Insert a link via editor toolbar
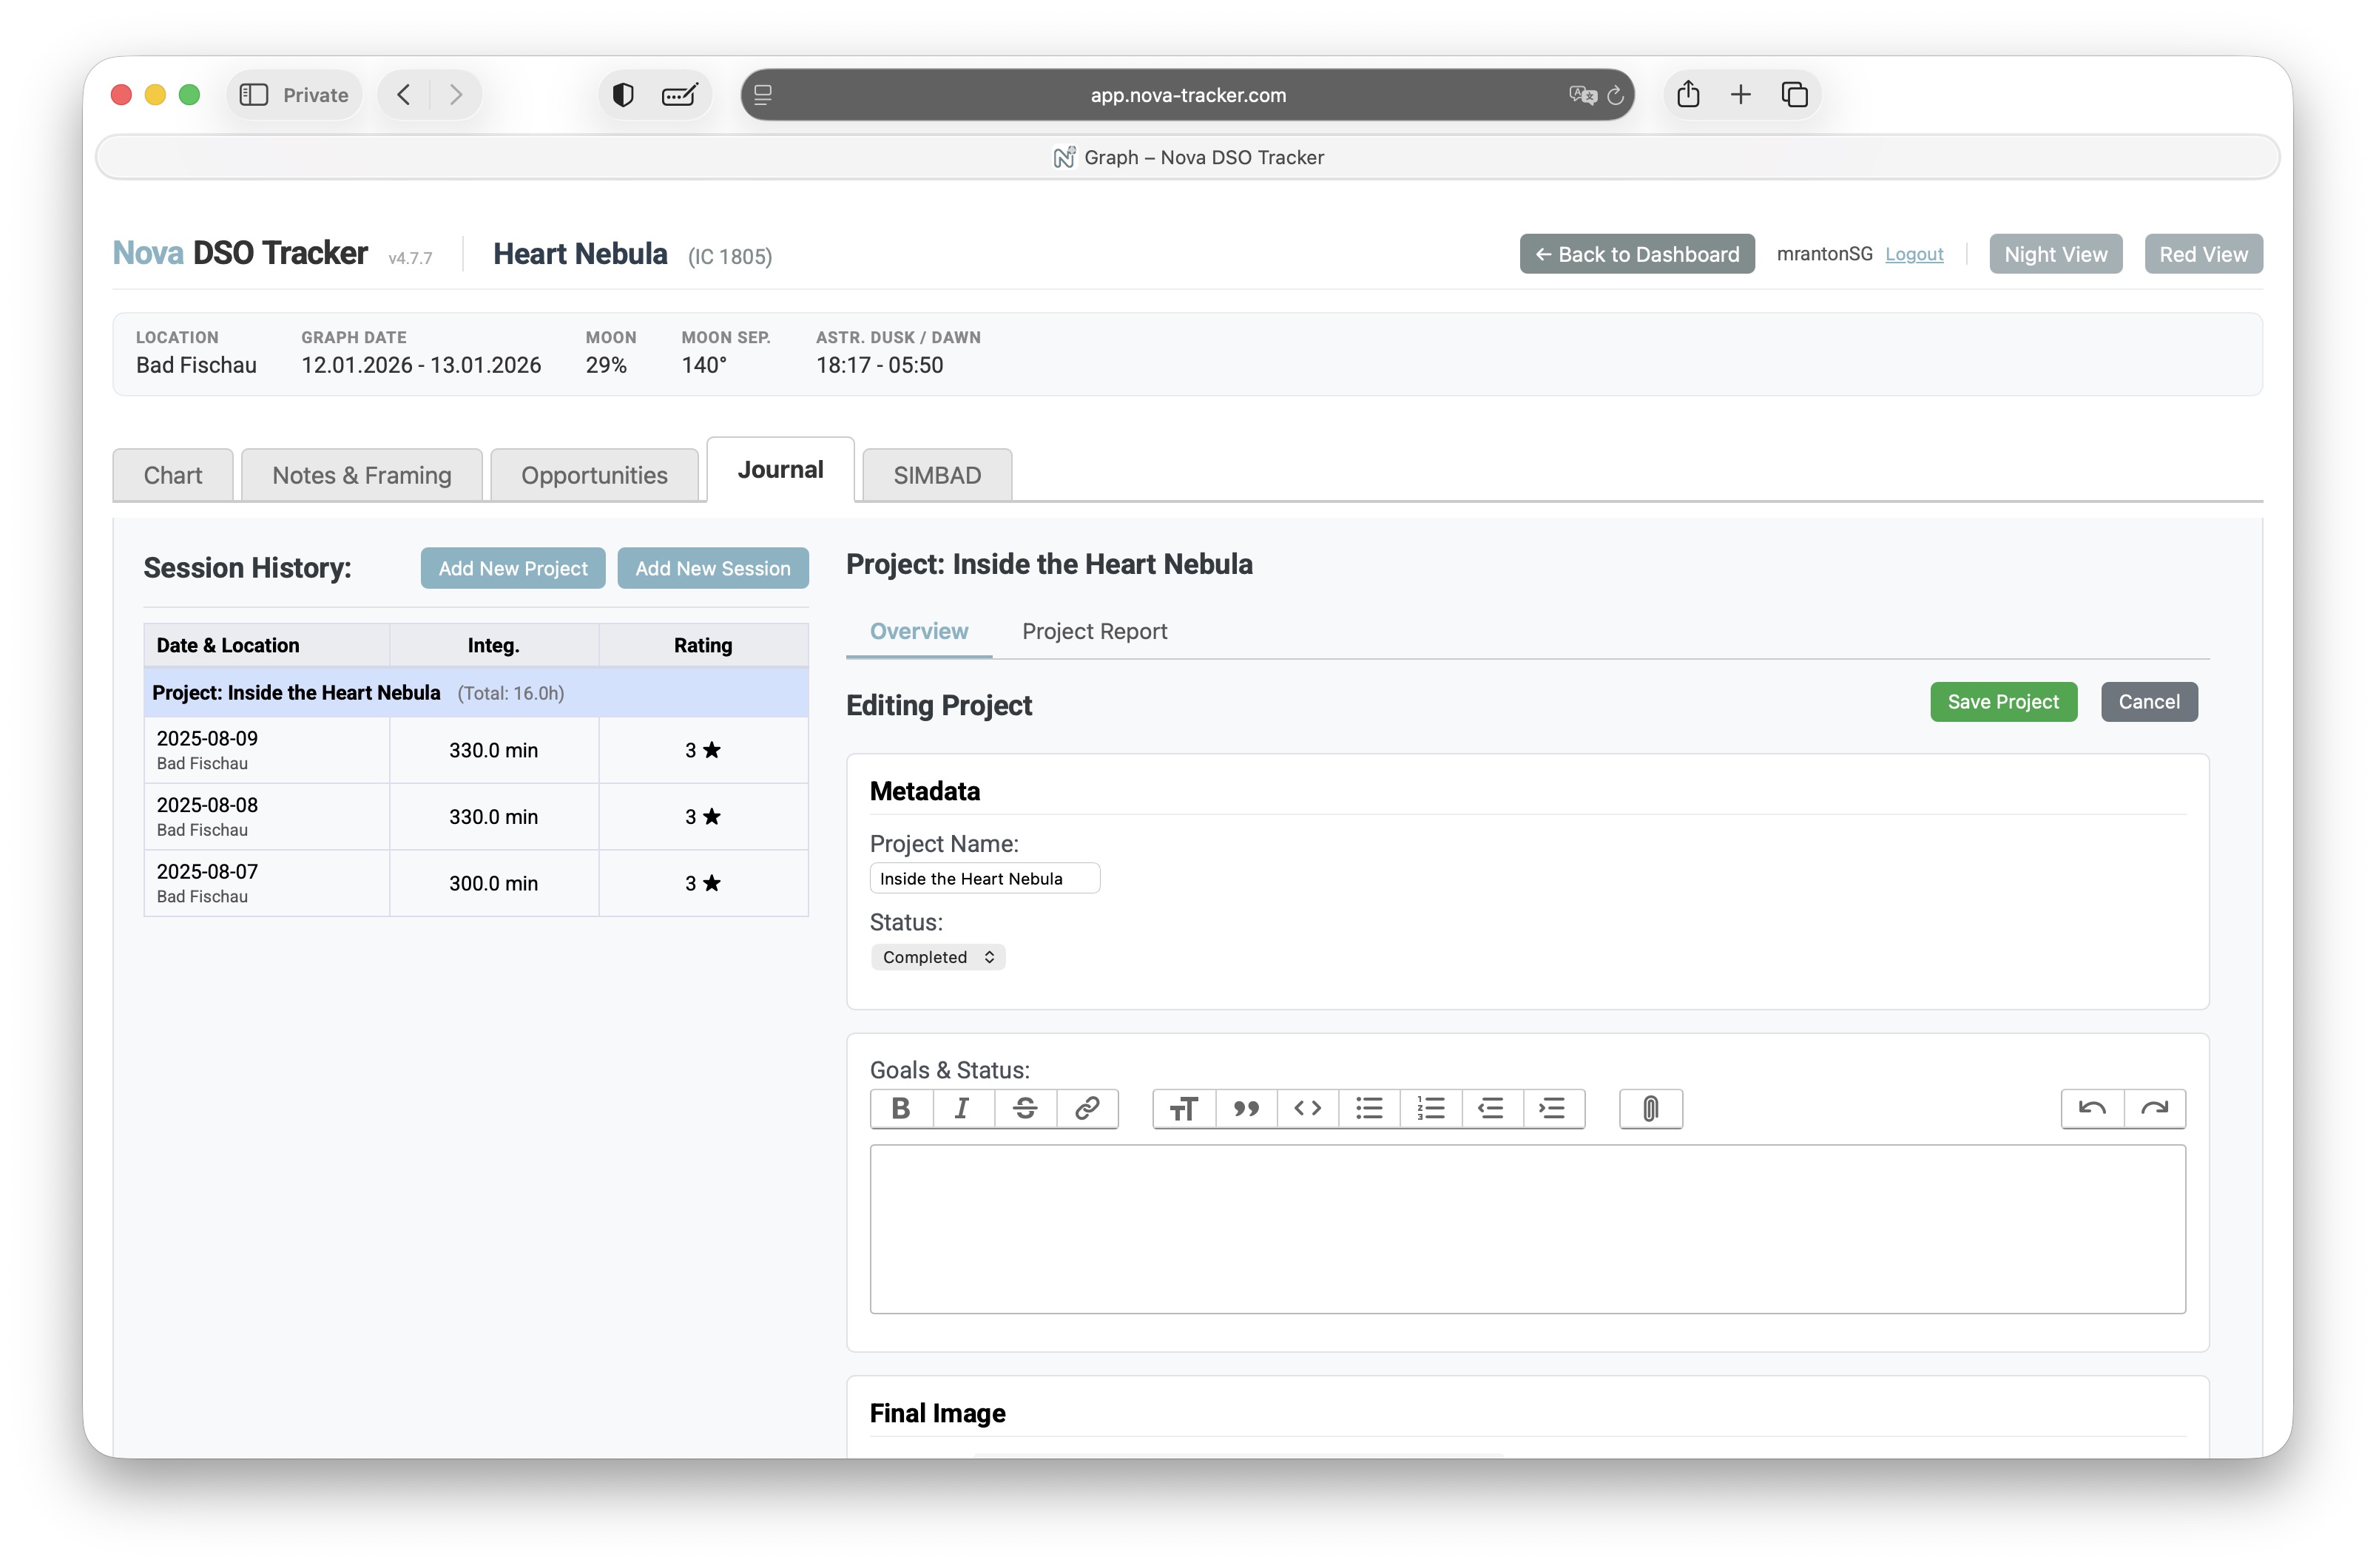Image resolution: width=2376 pixels, height=1568 pixels. [x=1086, y=1108]
